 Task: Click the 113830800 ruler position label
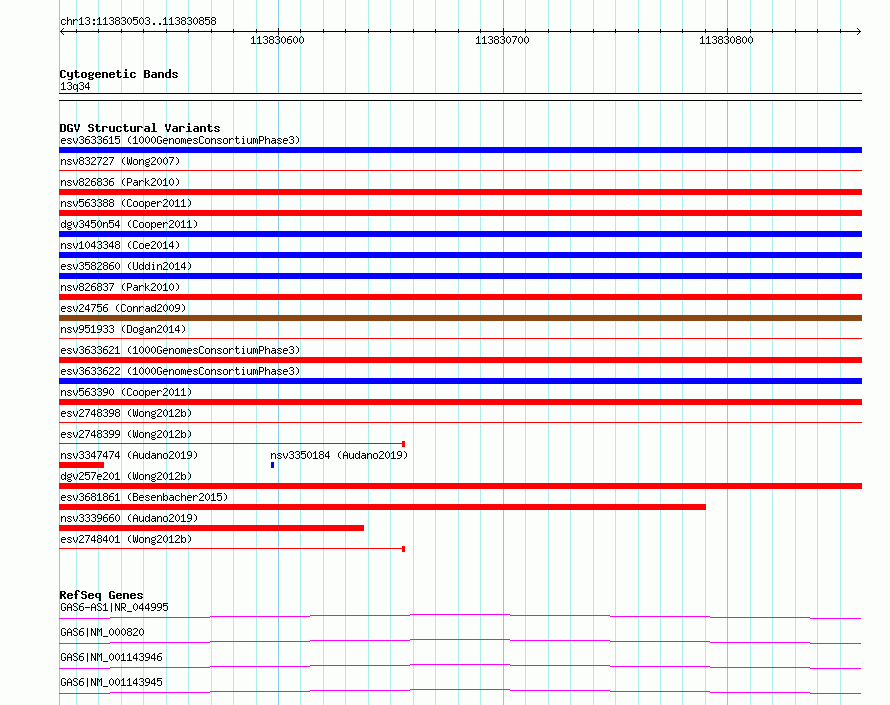[x=726, y=40]
